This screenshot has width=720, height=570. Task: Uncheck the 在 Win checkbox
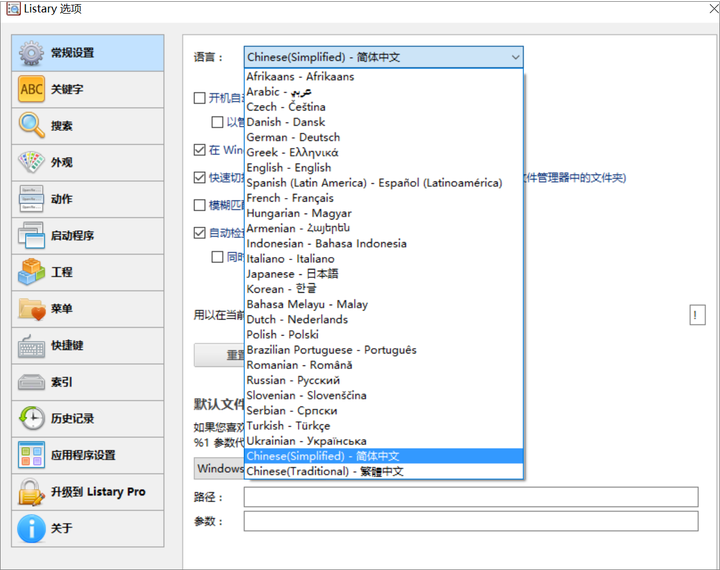pos(199,150)
